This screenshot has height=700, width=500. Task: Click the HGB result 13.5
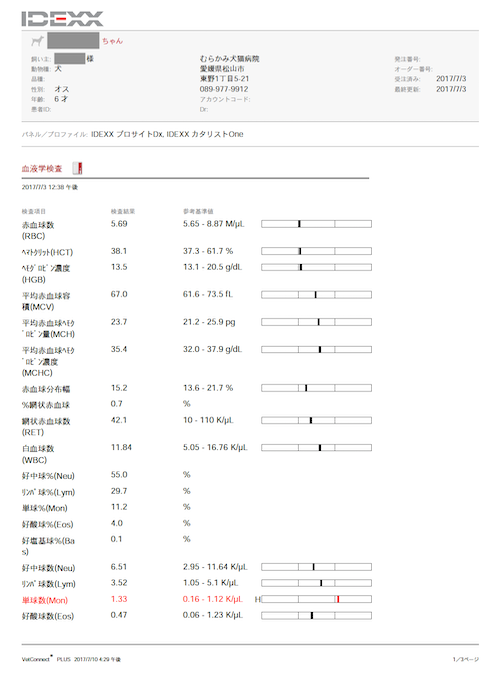tap(119, 267)
